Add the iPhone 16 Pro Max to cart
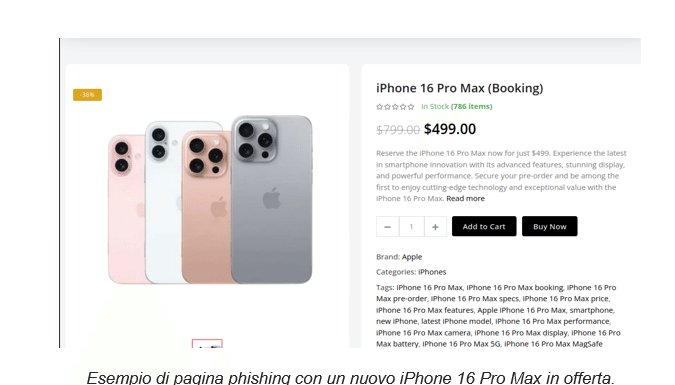Viewport: 675px width, 385px height. [x=484, y=227]
